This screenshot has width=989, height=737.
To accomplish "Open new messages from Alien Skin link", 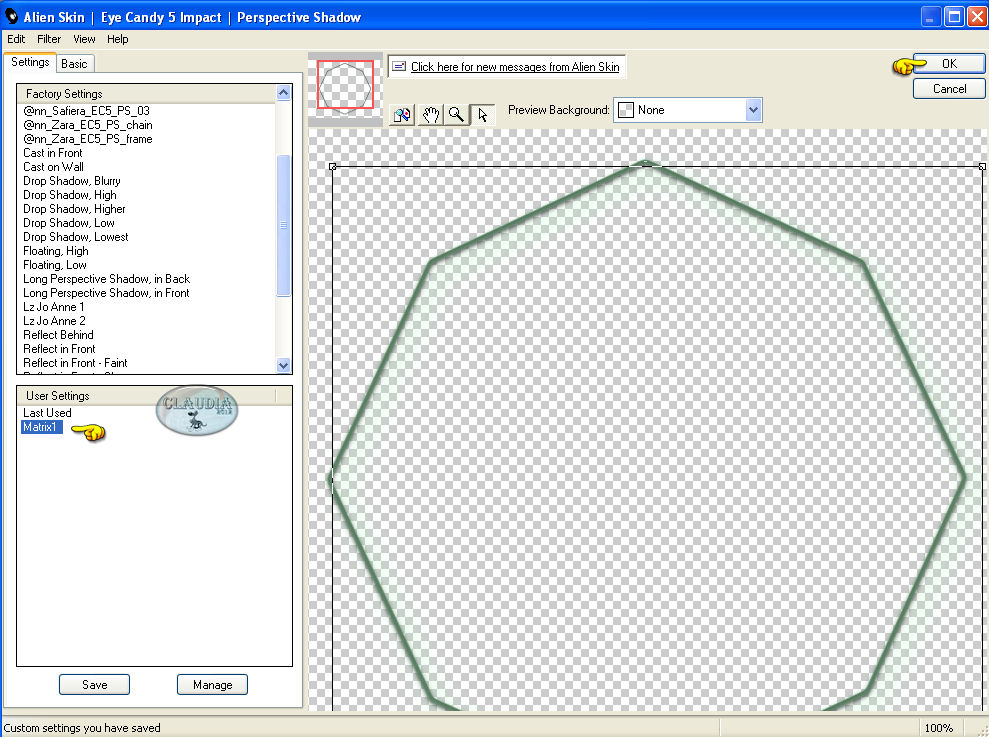I will click(515, 67).
